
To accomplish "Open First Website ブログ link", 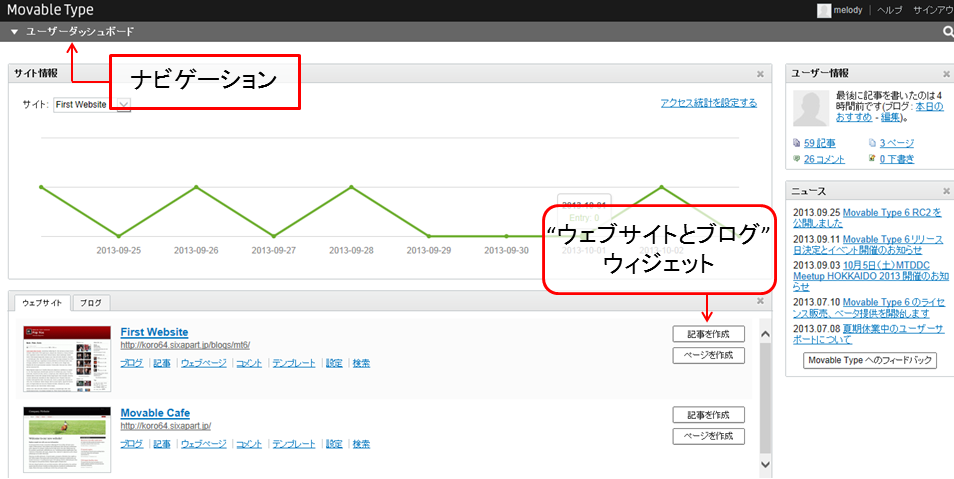I will [132, 363].
